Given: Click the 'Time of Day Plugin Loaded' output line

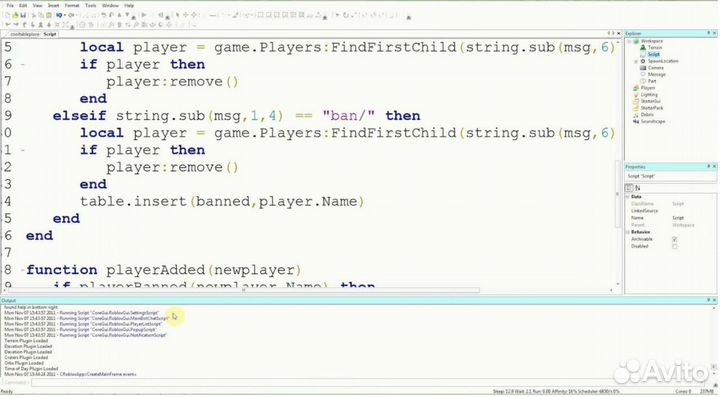Looking at the screenshot, I should 31,369.
